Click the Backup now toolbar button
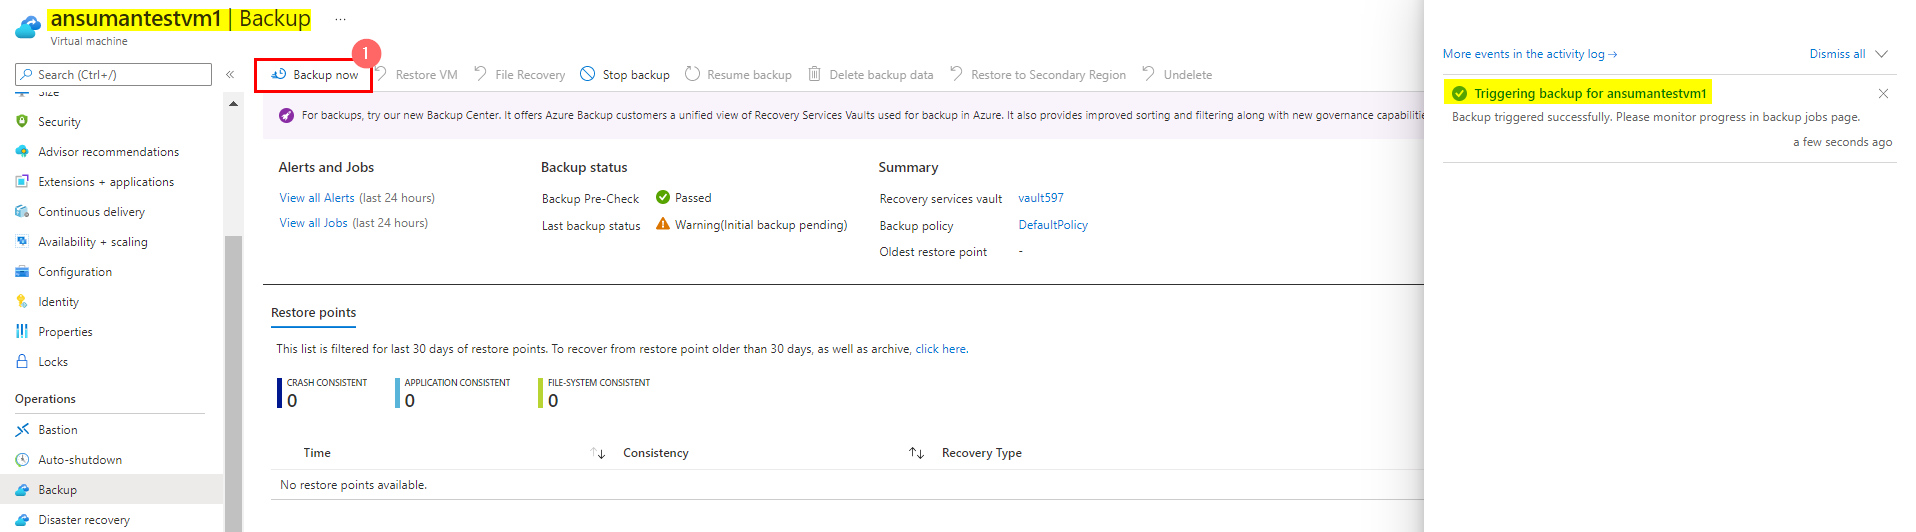Image resolution: width=1916 pixels, height=532 pixels. (x=314, y=75)
